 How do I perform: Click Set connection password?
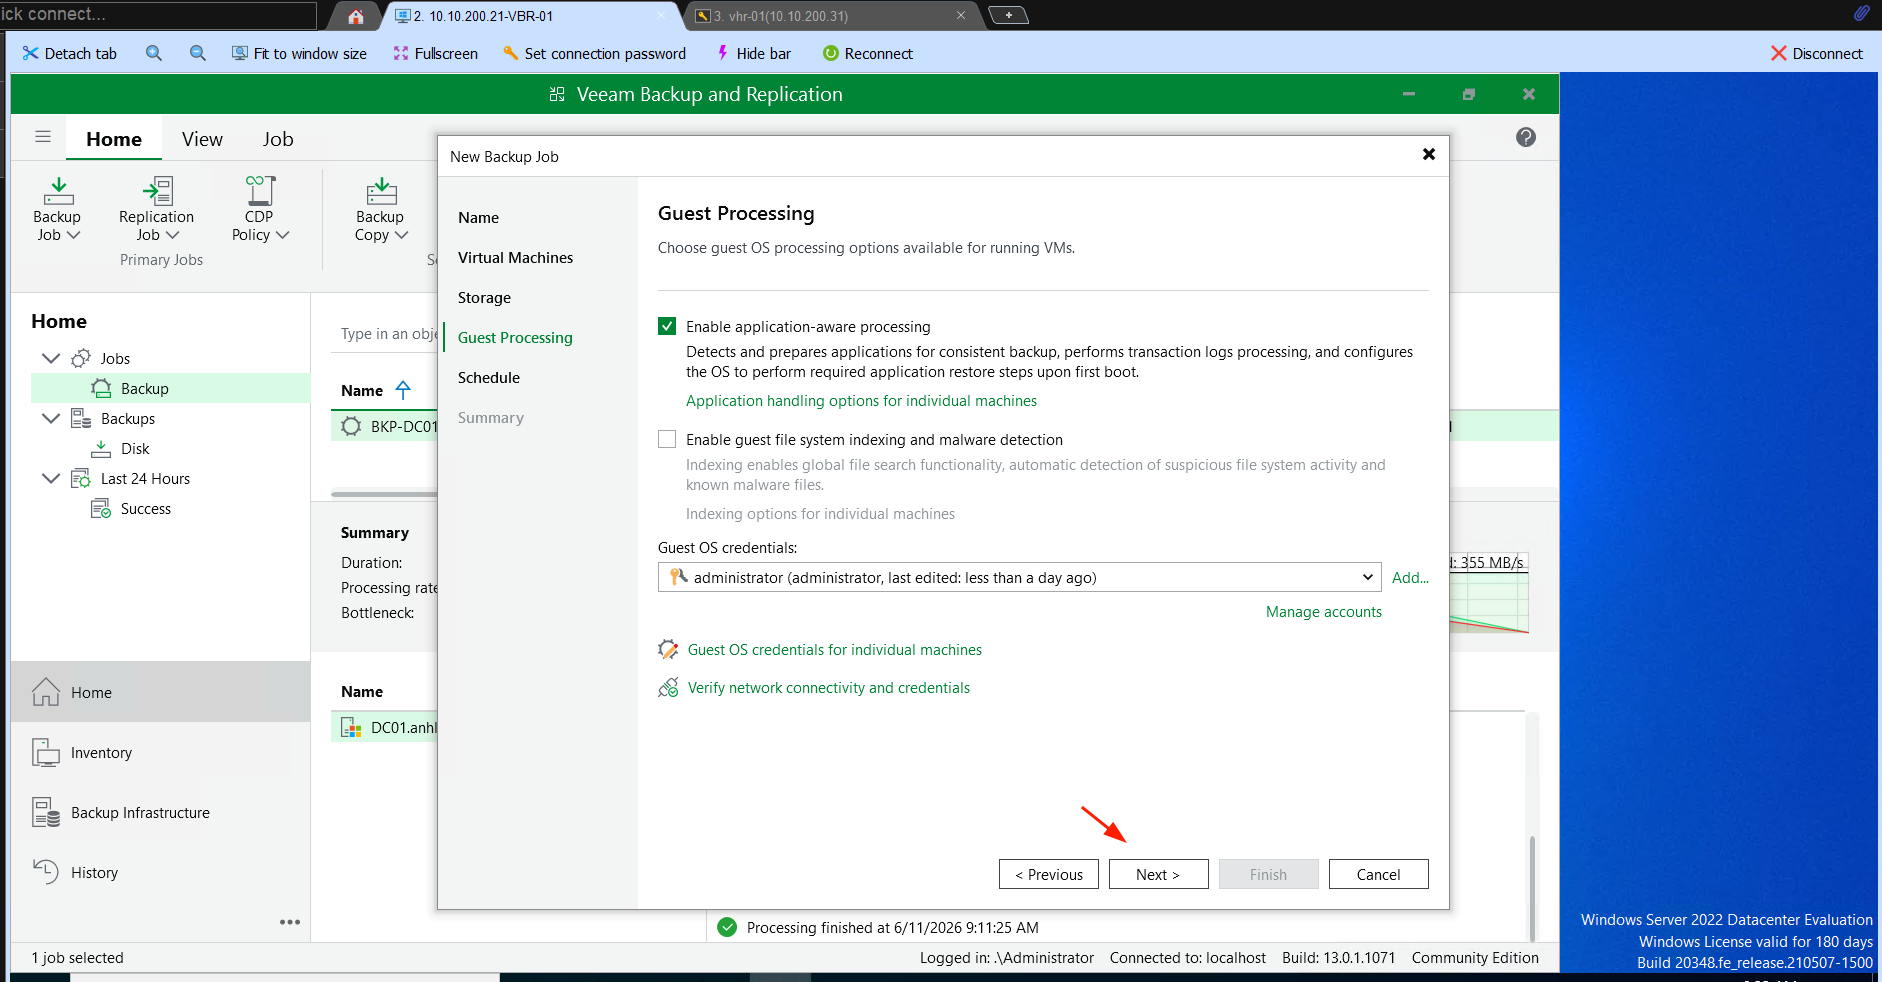click(x=594, y=53)
